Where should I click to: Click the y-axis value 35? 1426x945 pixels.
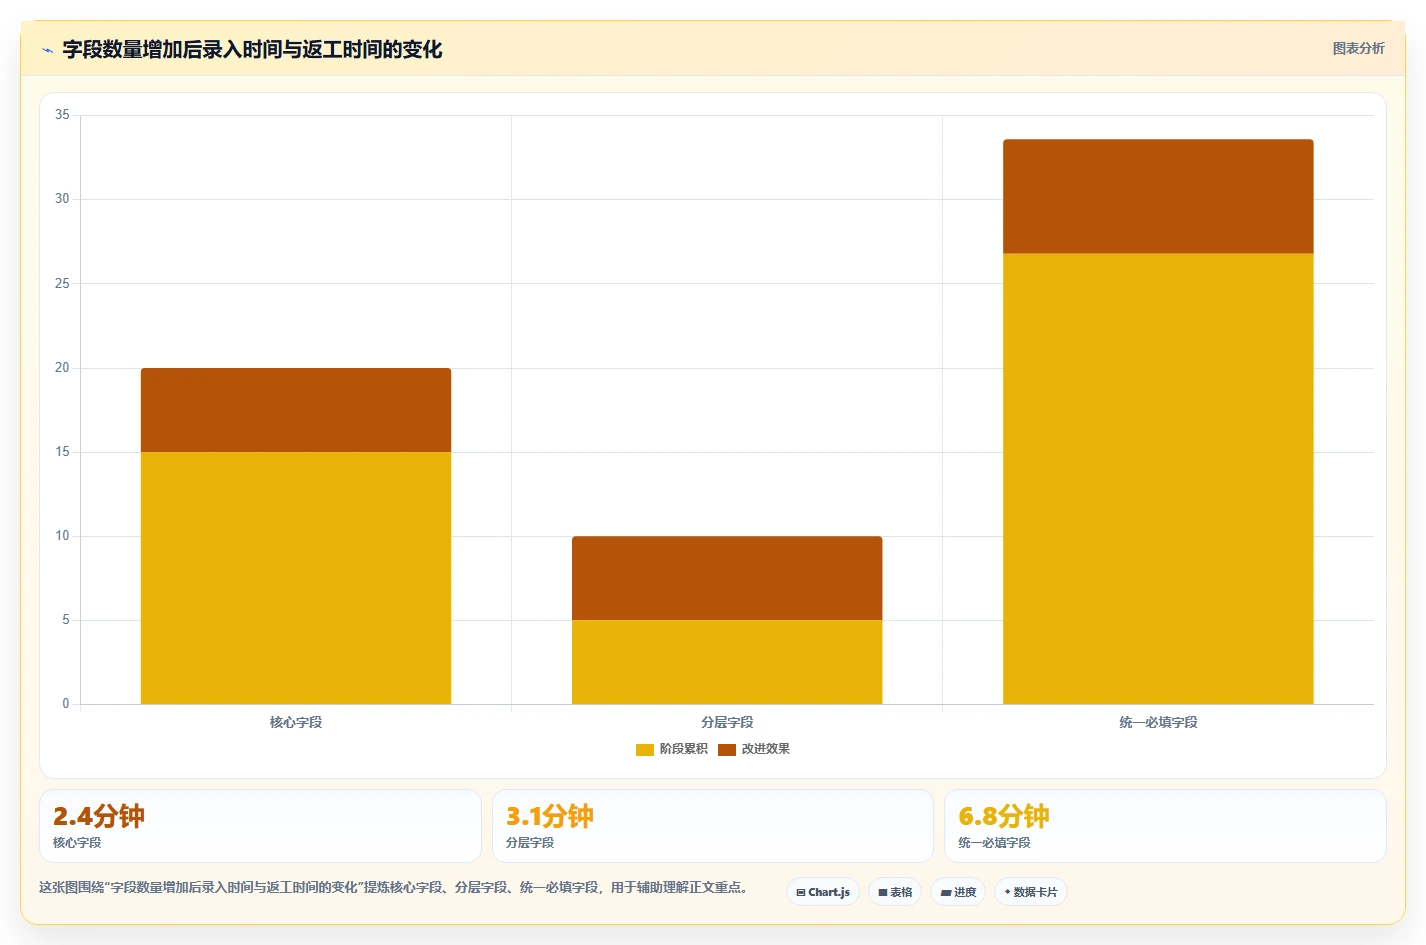(62, 115)
